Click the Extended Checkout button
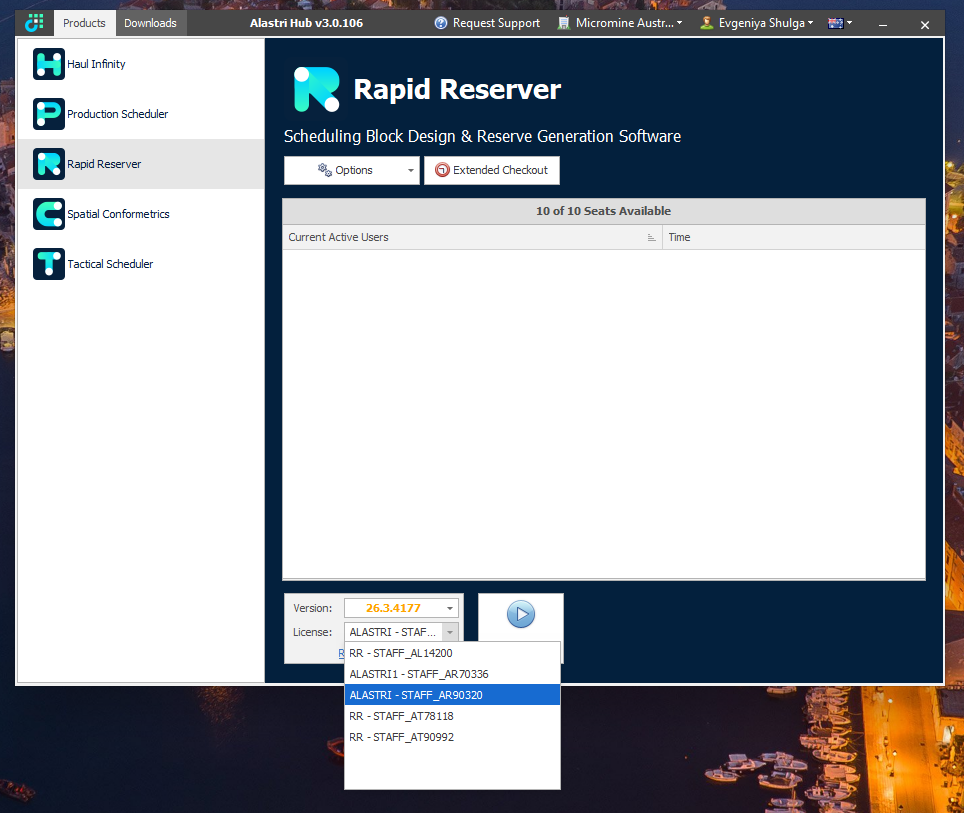Viewport: 964px width, 813px height. pyautogui.click(x=492, y=170)
